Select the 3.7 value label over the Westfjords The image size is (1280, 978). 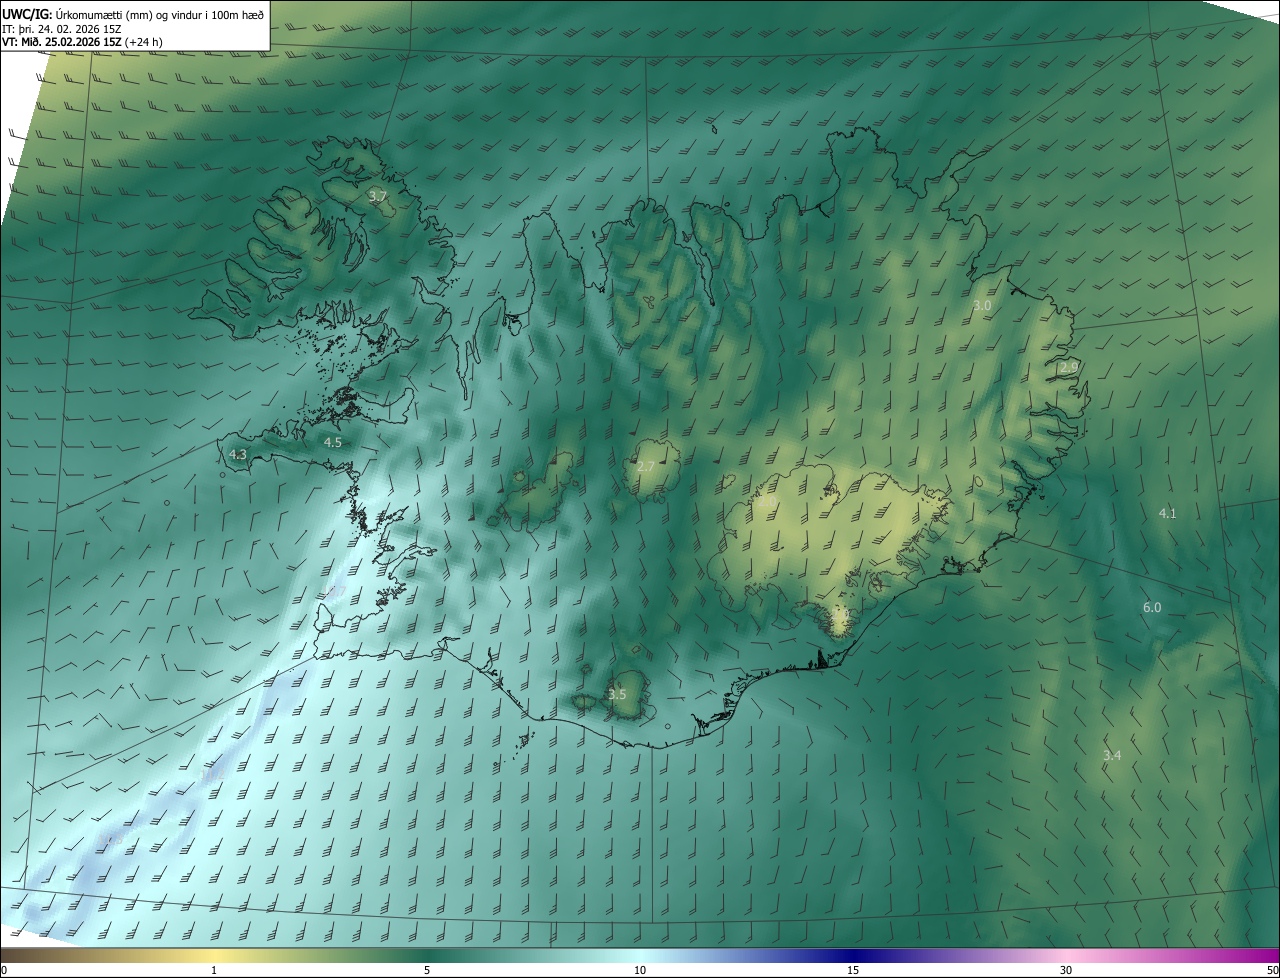pyautogui.click(x=377, y=196)
